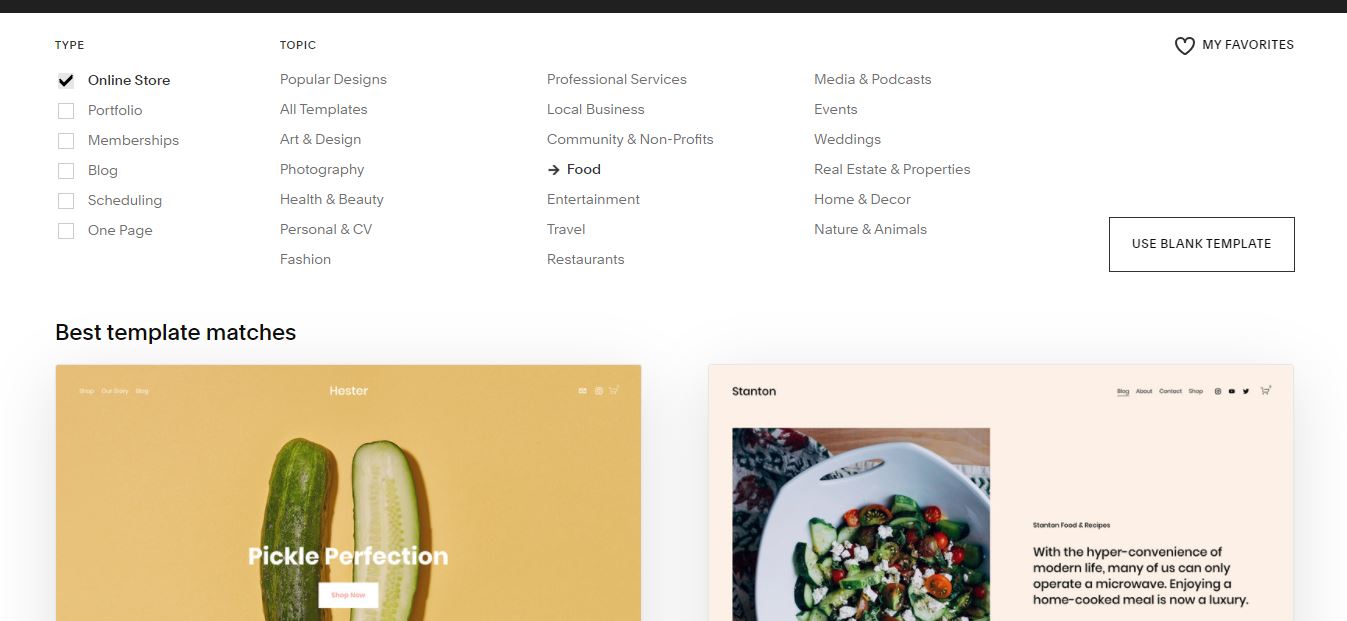This screenshot has height=621, width=1347.
Task: Open the Stanton template preview thumbnail
Action: point(1000,500)
